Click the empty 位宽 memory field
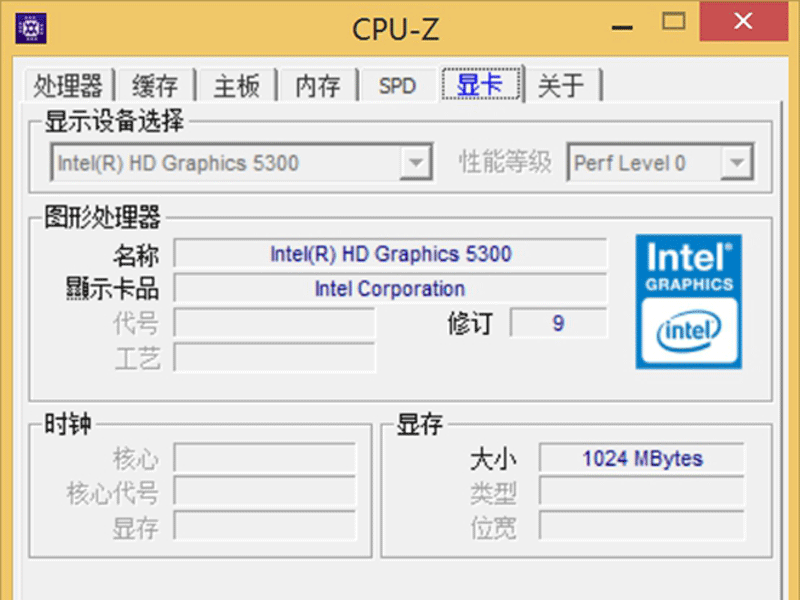 (x=642, y=526)
